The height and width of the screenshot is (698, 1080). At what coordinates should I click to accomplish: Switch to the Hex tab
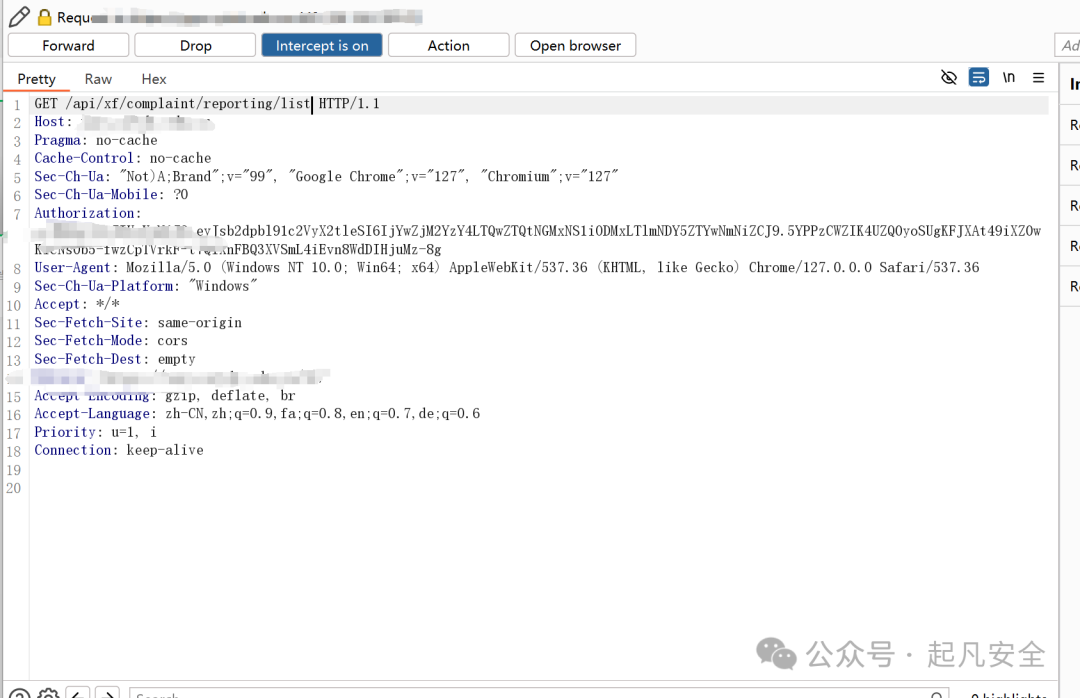(x=154, y=79)
